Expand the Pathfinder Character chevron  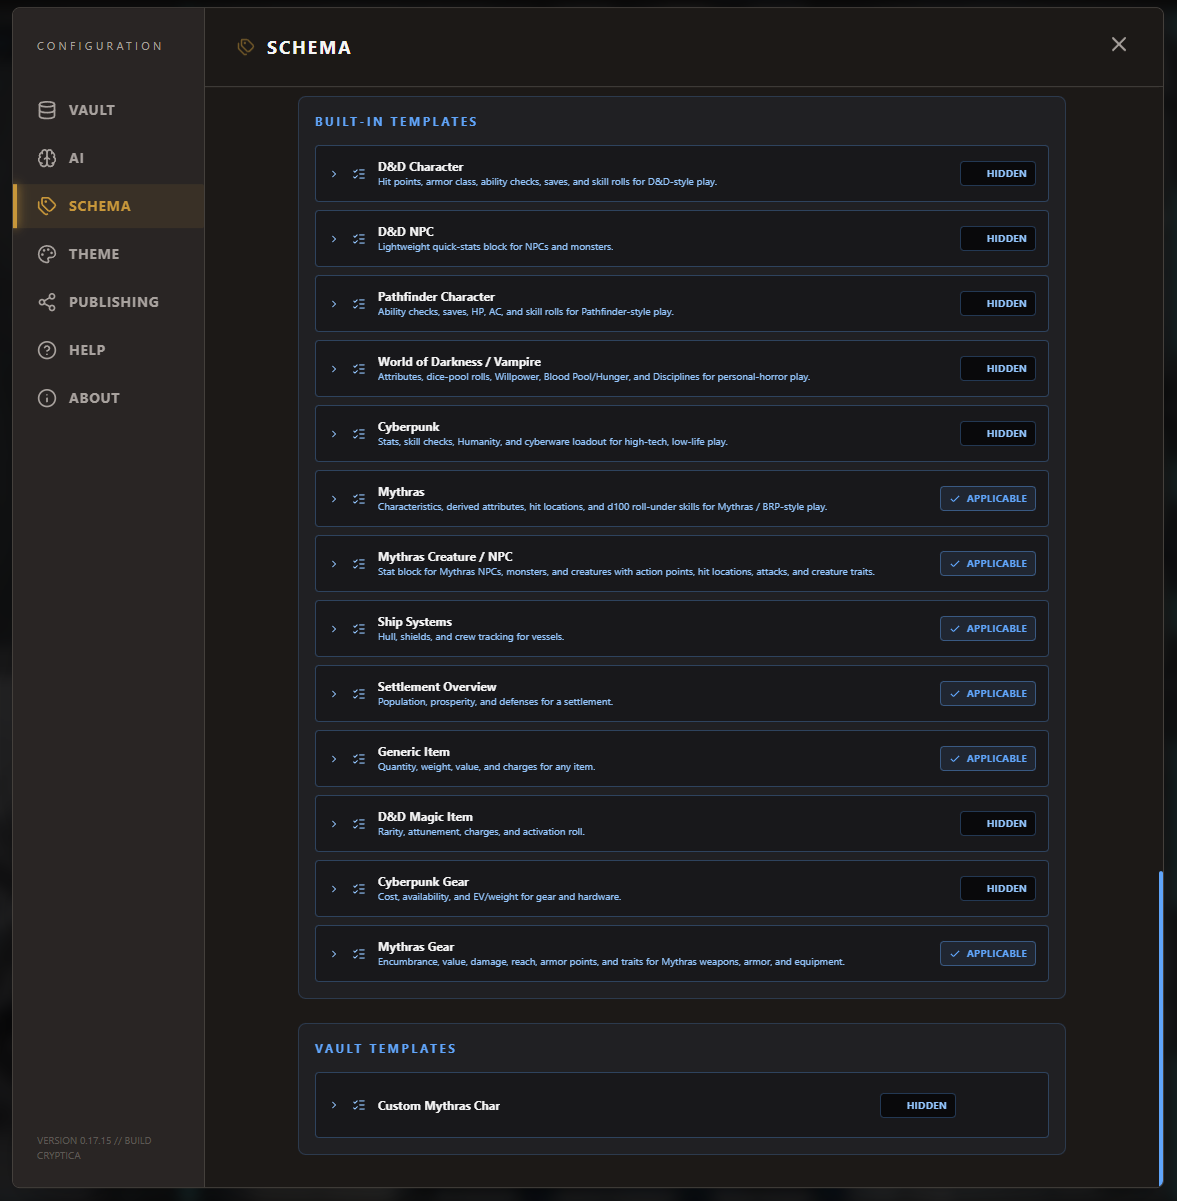coord(334,304)
